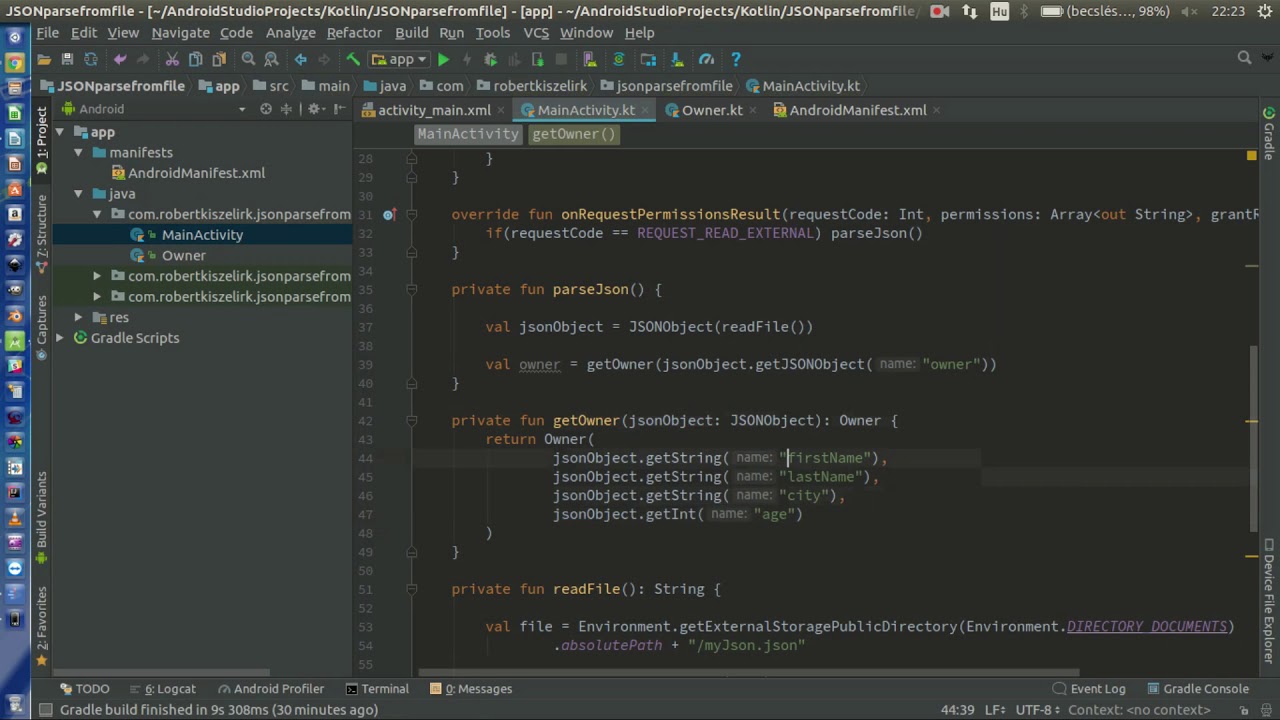Open the Terminal tool window
The height and width of the screenshot is (720, 1280).
[377, 688]
